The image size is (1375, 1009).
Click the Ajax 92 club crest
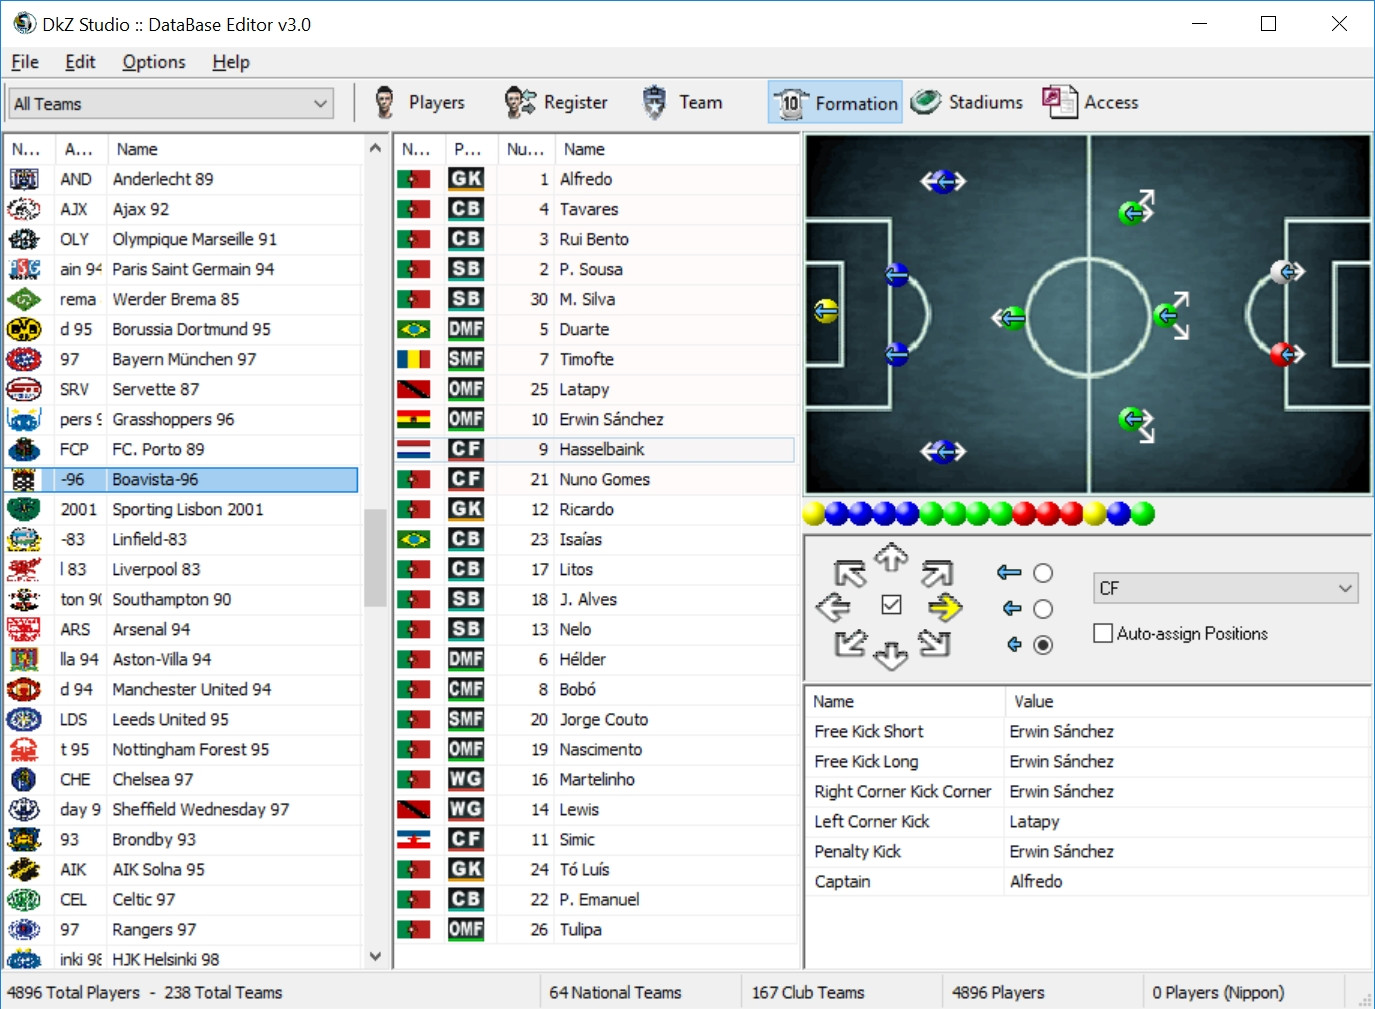[x=24, y=209]
